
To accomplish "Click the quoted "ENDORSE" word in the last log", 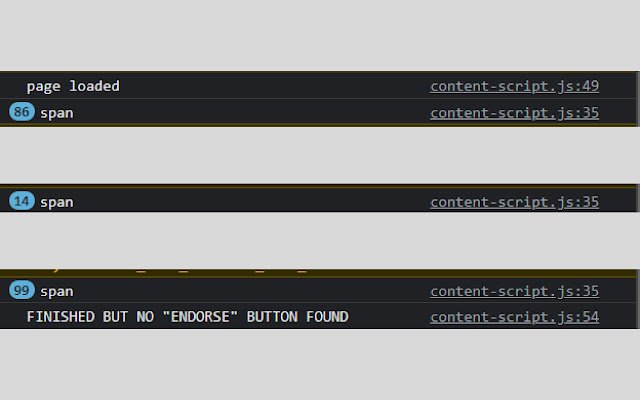I will pos(200,317).
